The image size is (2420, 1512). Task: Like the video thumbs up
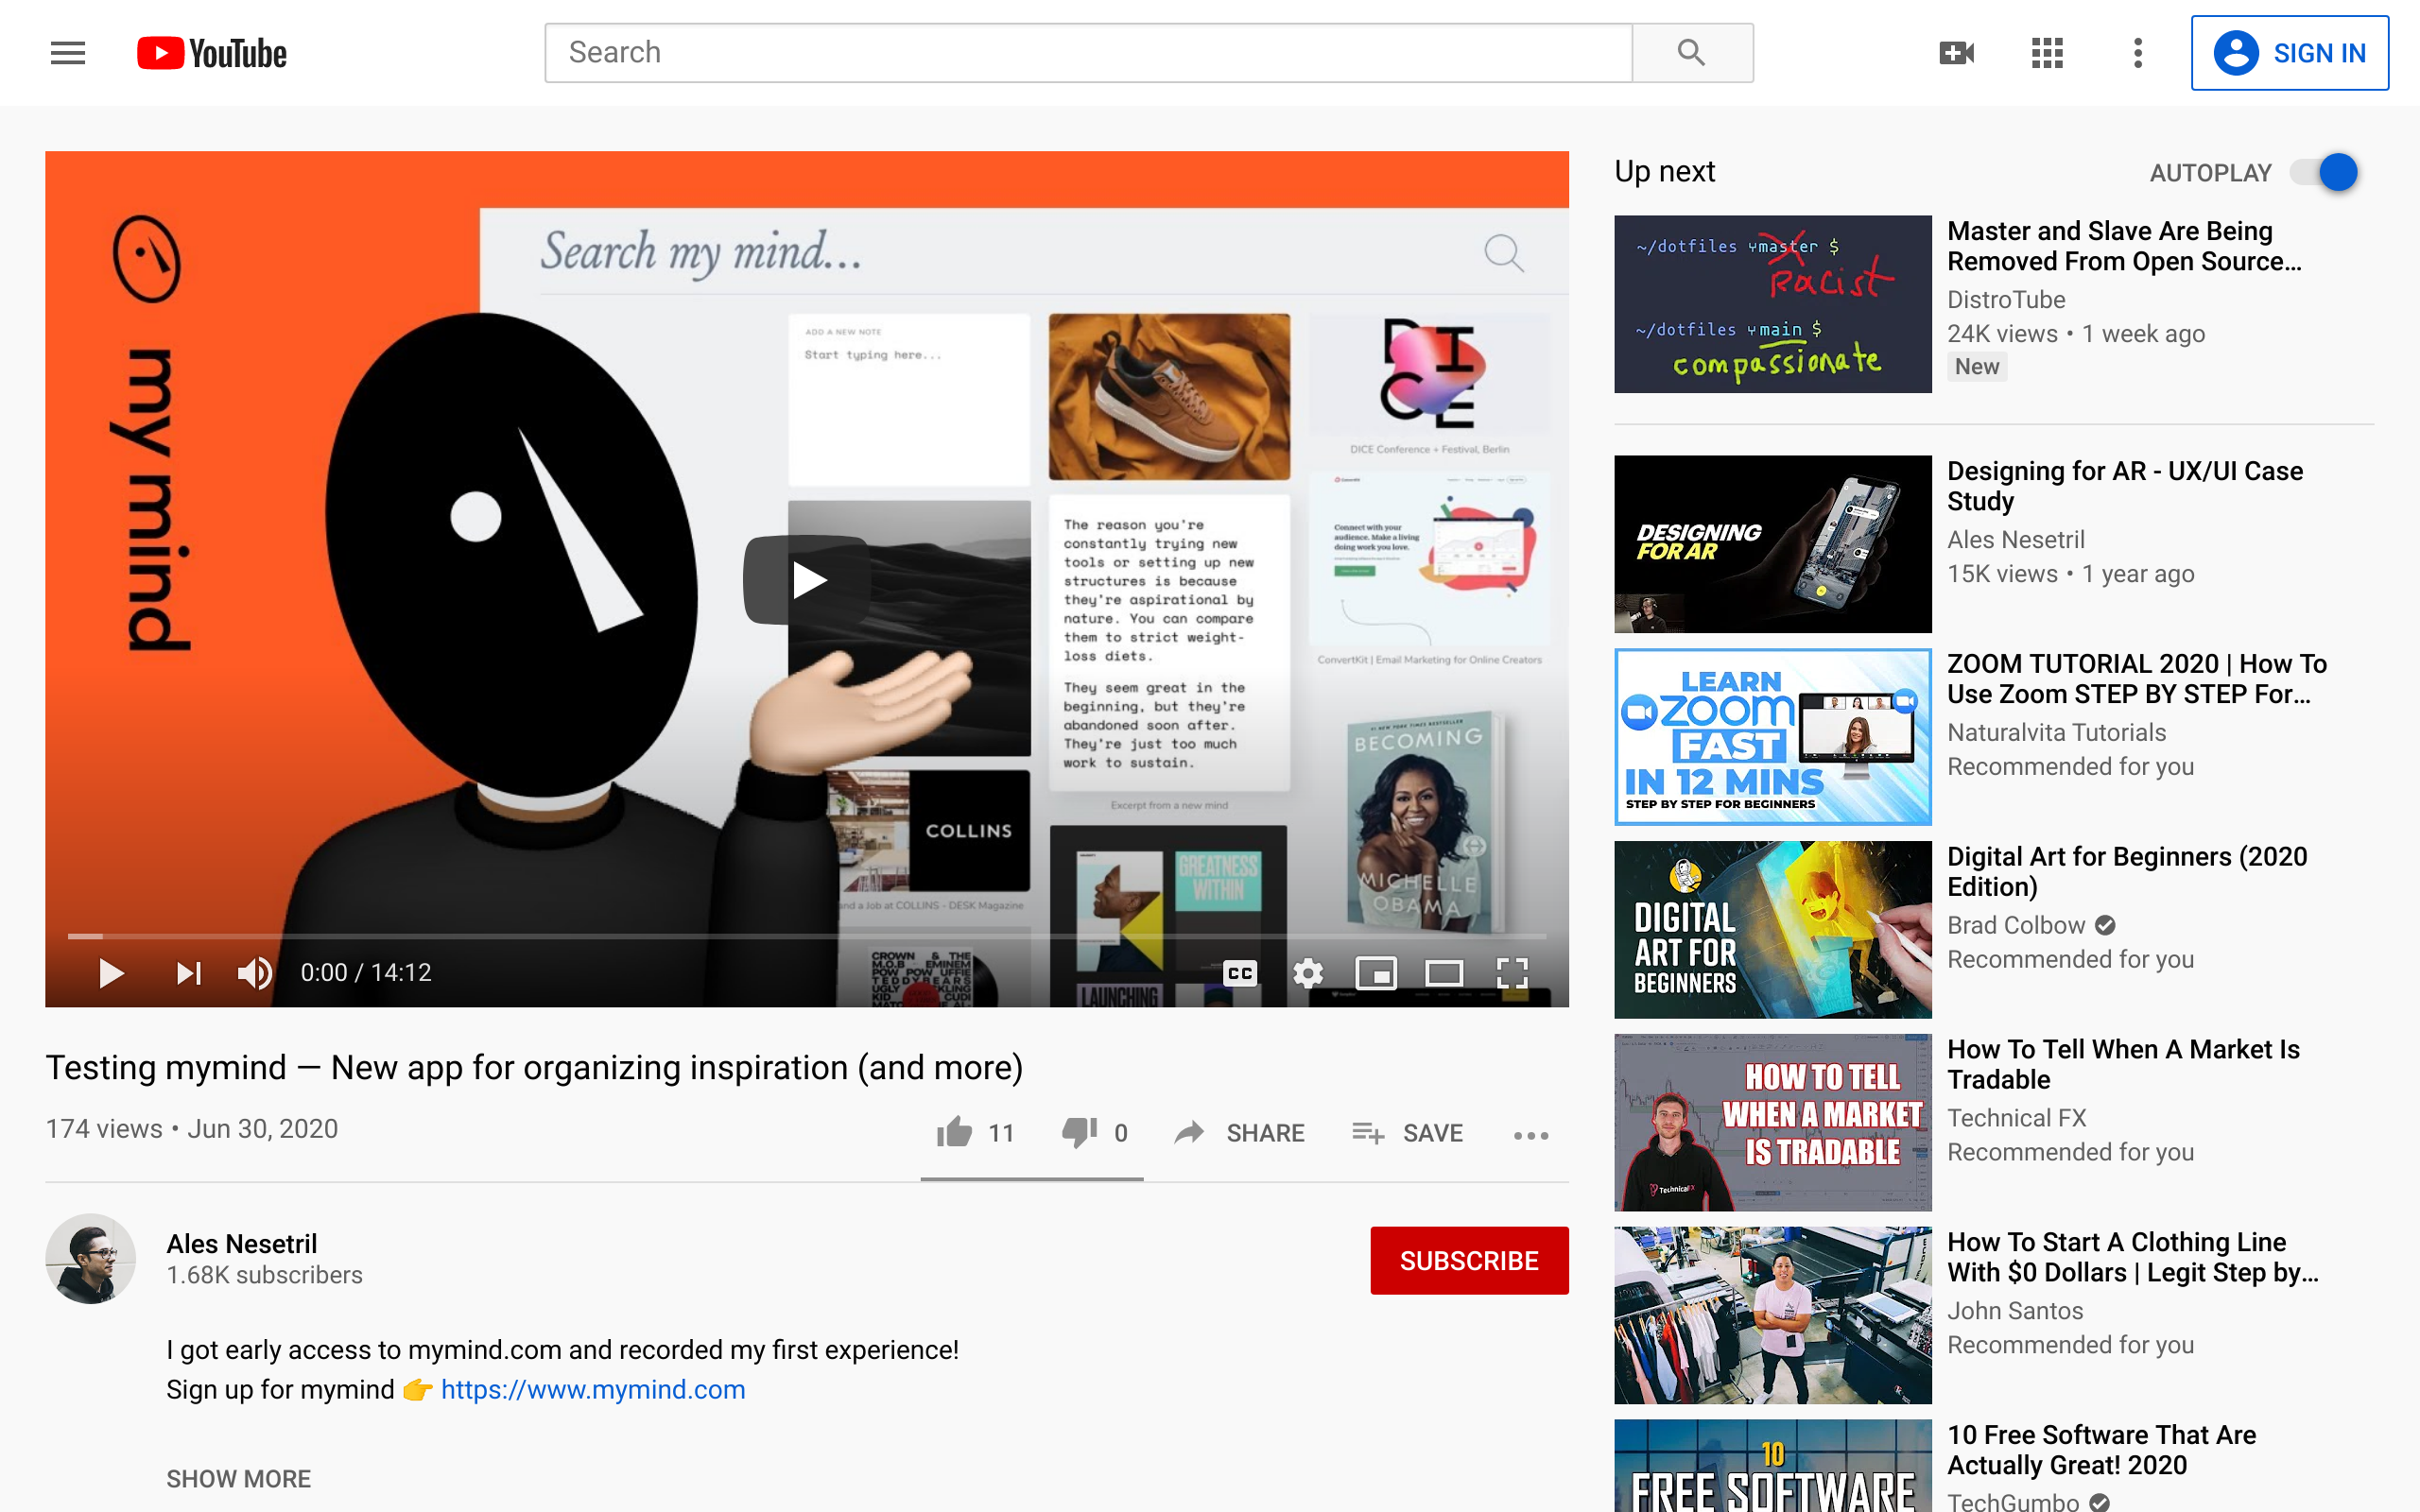pyautogui.click(x=975, y=1133)
